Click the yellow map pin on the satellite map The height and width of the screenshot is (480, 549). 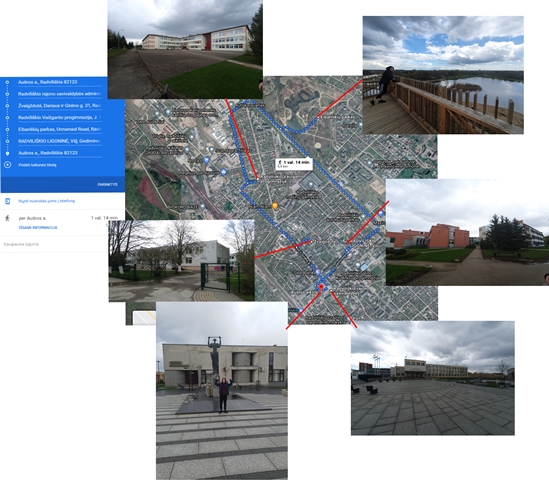tap(275, 206)
